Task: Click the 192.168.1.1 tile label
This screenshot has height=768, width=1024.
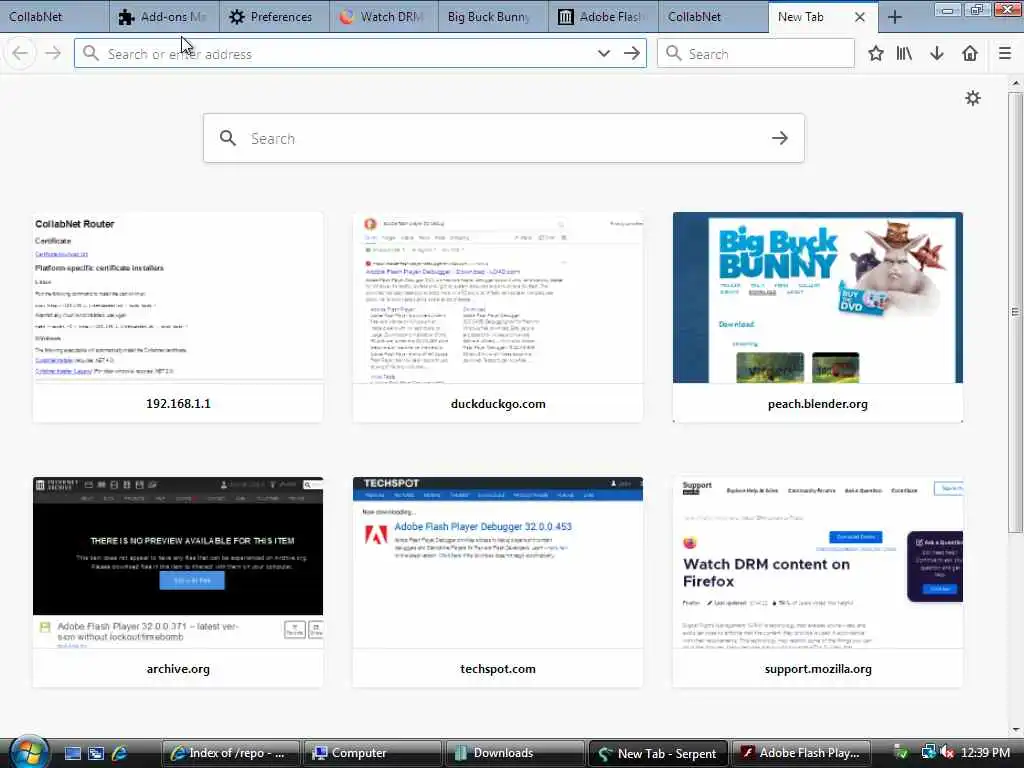Action: (x=178, y=404)
